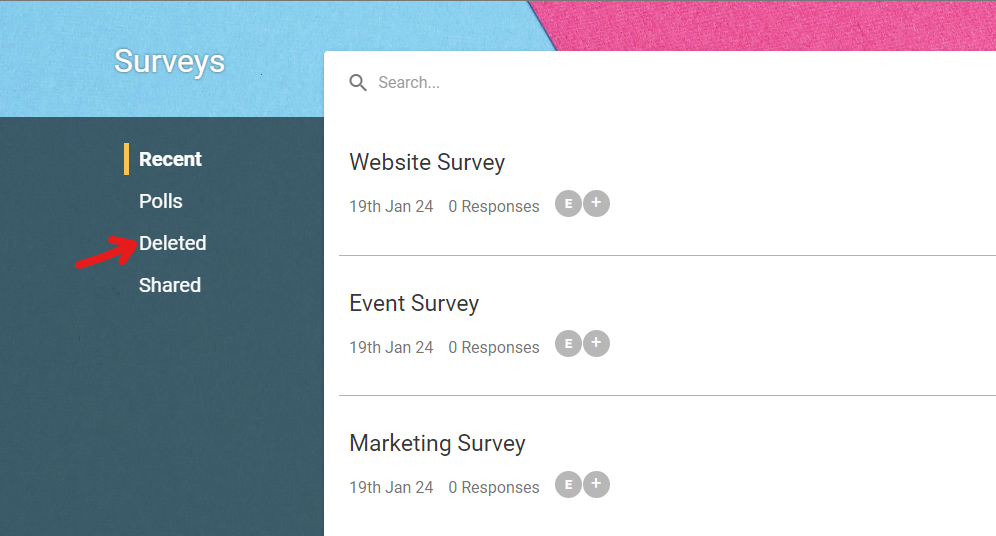This screenshot has width=996, height=536.
Task: Click the 19th Jan 24 date of Website Survey
Action: click(x=391, y=206)
